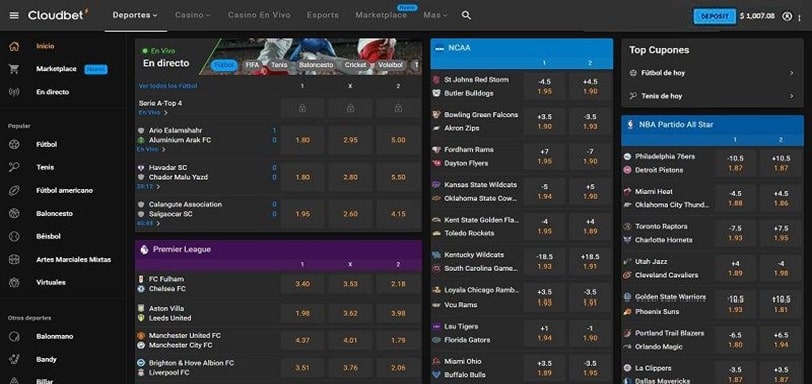Open the search magnifier icon
The height and width of the screenshot is (384, 812).
click(466, 16)
